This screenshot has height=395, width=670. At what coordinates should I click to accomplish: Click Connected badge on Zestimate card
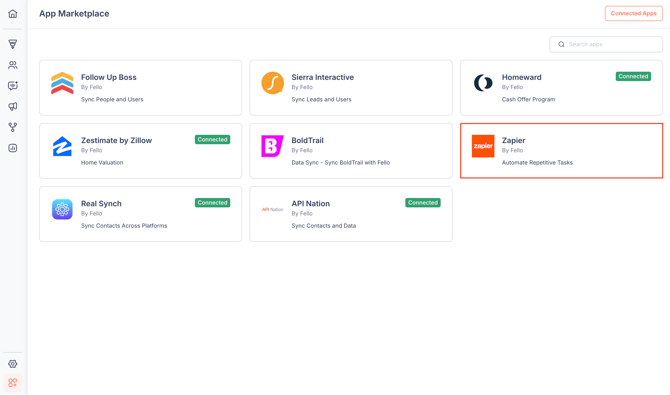click(x=212, y=140)
